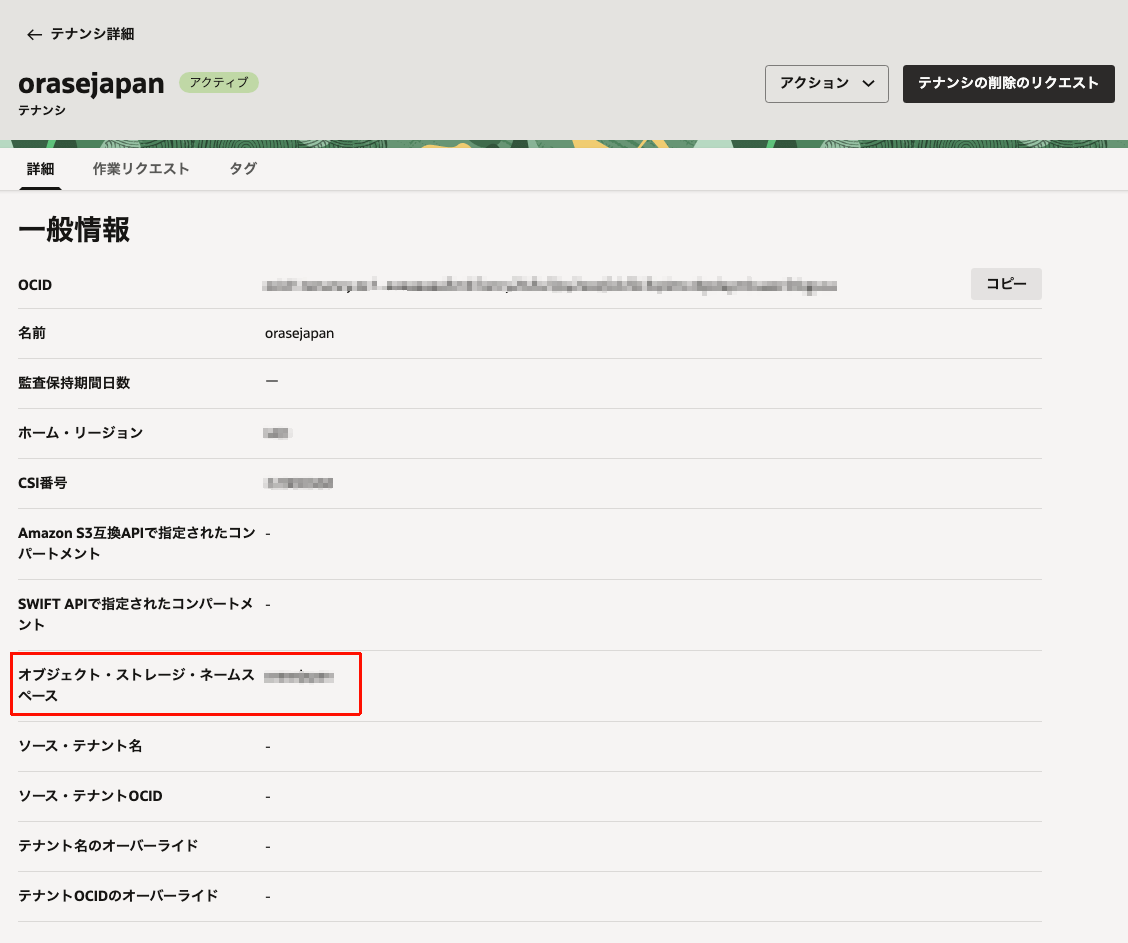Click テナンシの削除のリクエスト button
1128x943 pixels.
[1008, 84]
